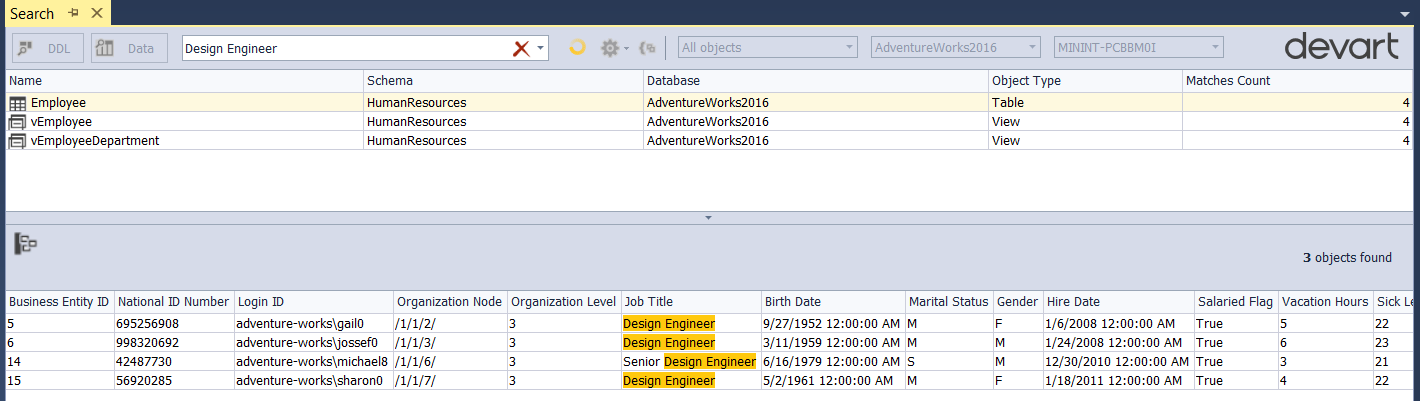The image size is (1420, 401).
Task: Click the Birth Date column header
Action: 832,301
